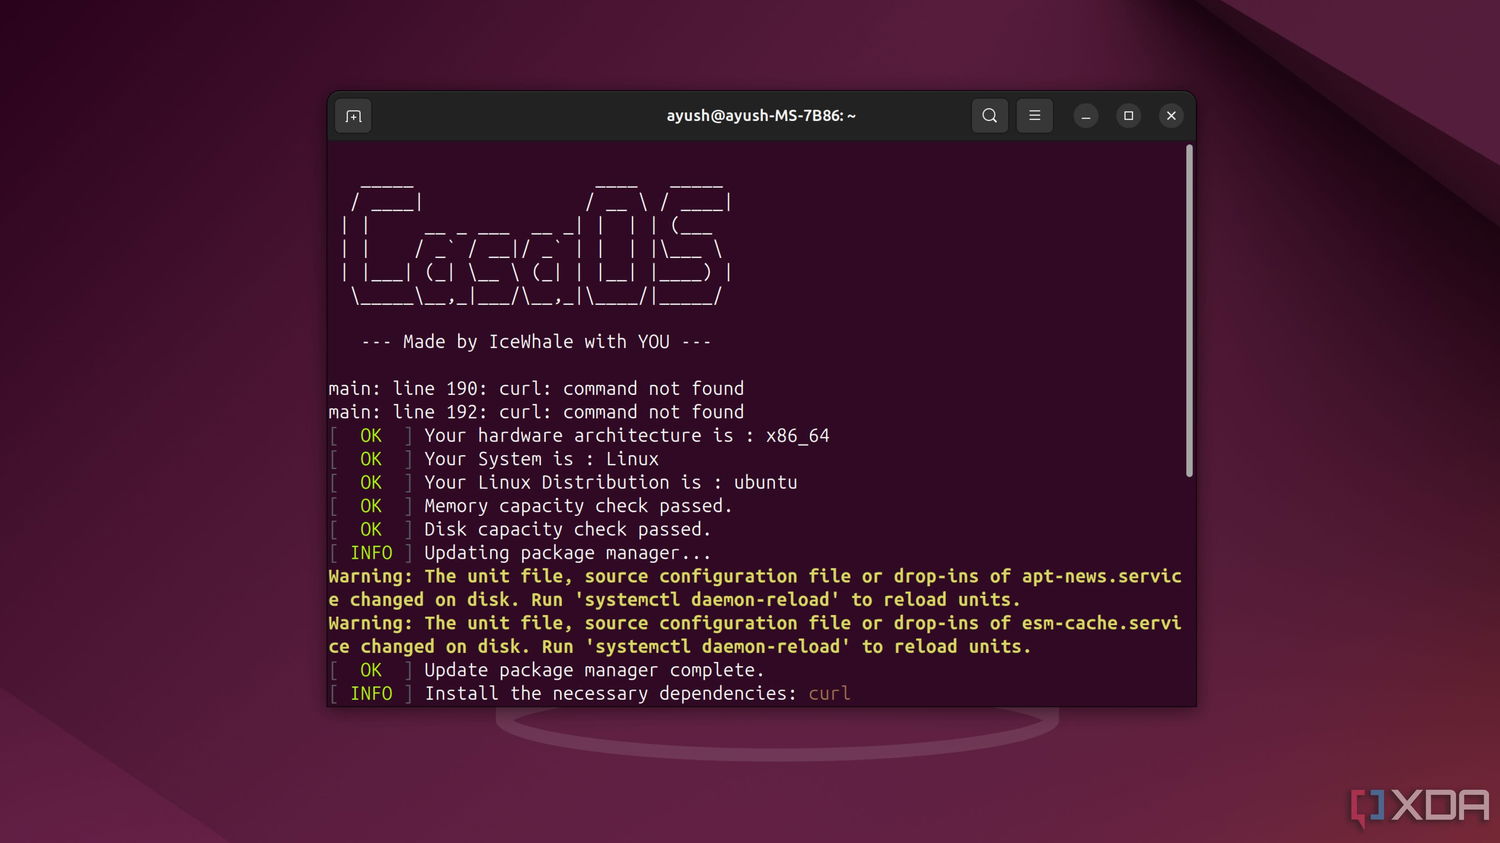The height and width of the screenshot is (843, 1500).
Task: Click 'Your Linux Distribution is : ubuntu'
Action: click(610, 482)
